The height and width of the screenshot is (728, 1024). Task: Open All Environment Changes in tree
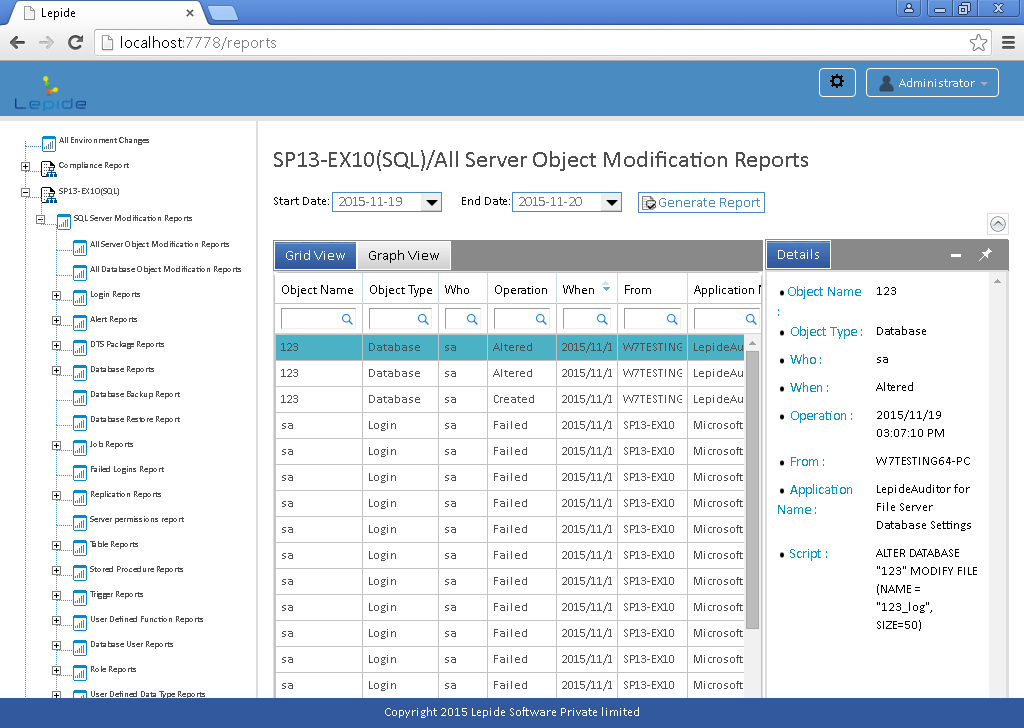click(x=104, y=140)
